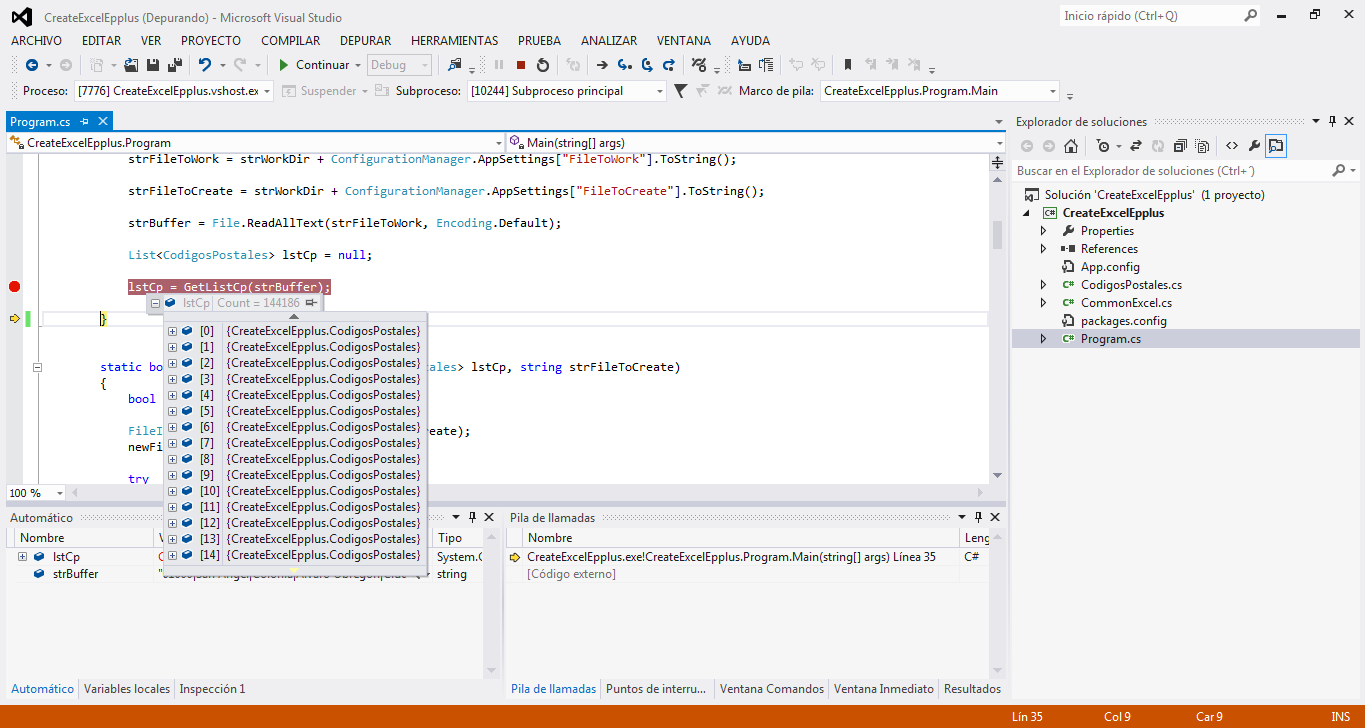The image size is (1365, 728).
Task: Click the wrench Properties icon in explorer toolbar
Action: (x=1254, y=146)
